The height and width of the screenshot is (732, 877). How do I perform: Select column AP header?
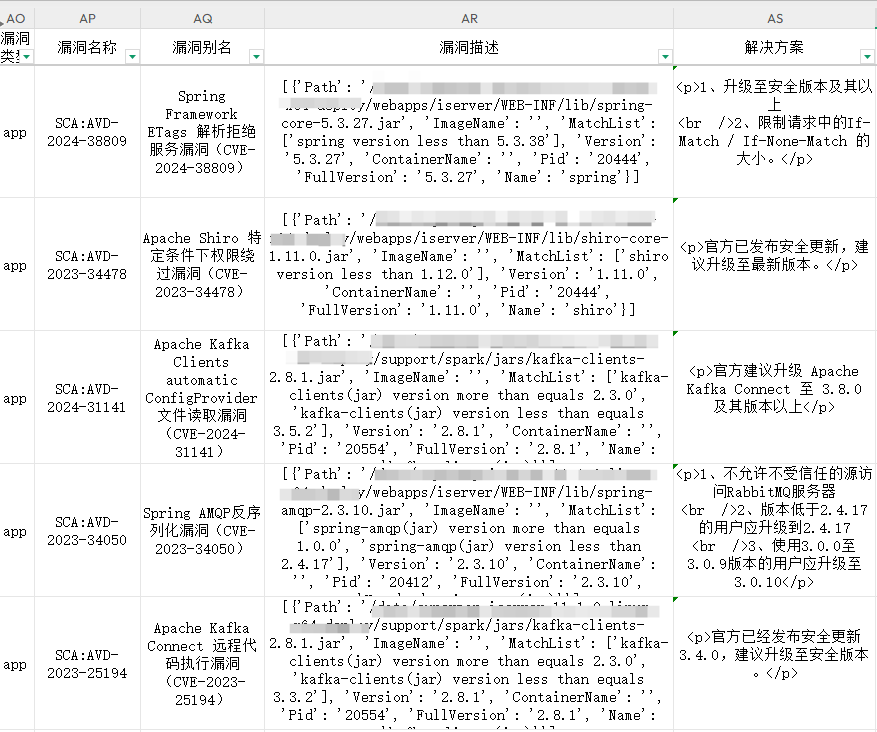pos(87,18)
